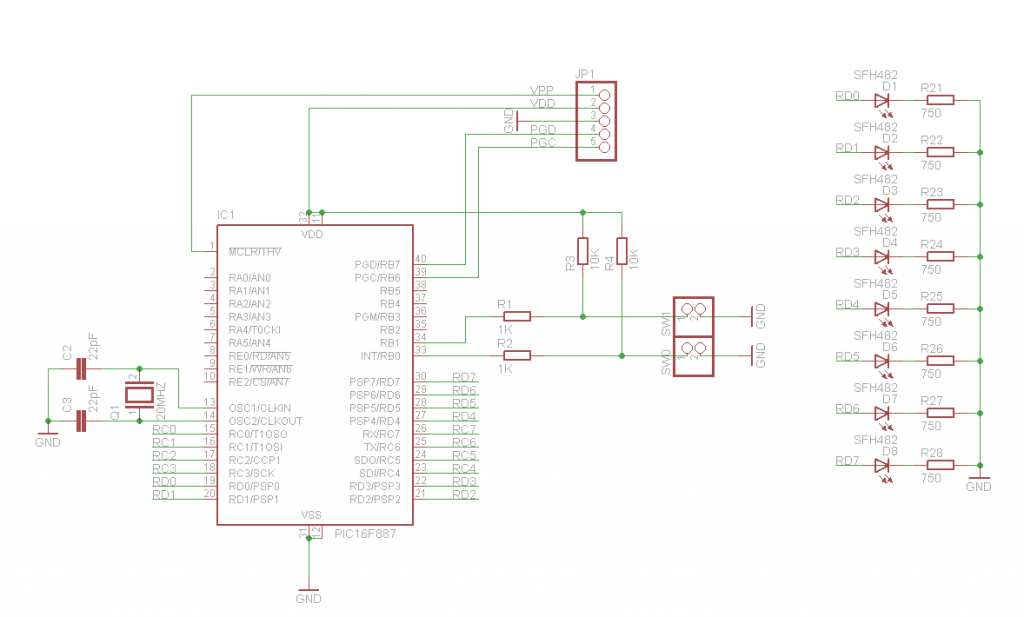The height and width of the screenshot is (617, 1024).
Task: Click PGM/RB3 pin name
Action: click(x=377, y=317)
